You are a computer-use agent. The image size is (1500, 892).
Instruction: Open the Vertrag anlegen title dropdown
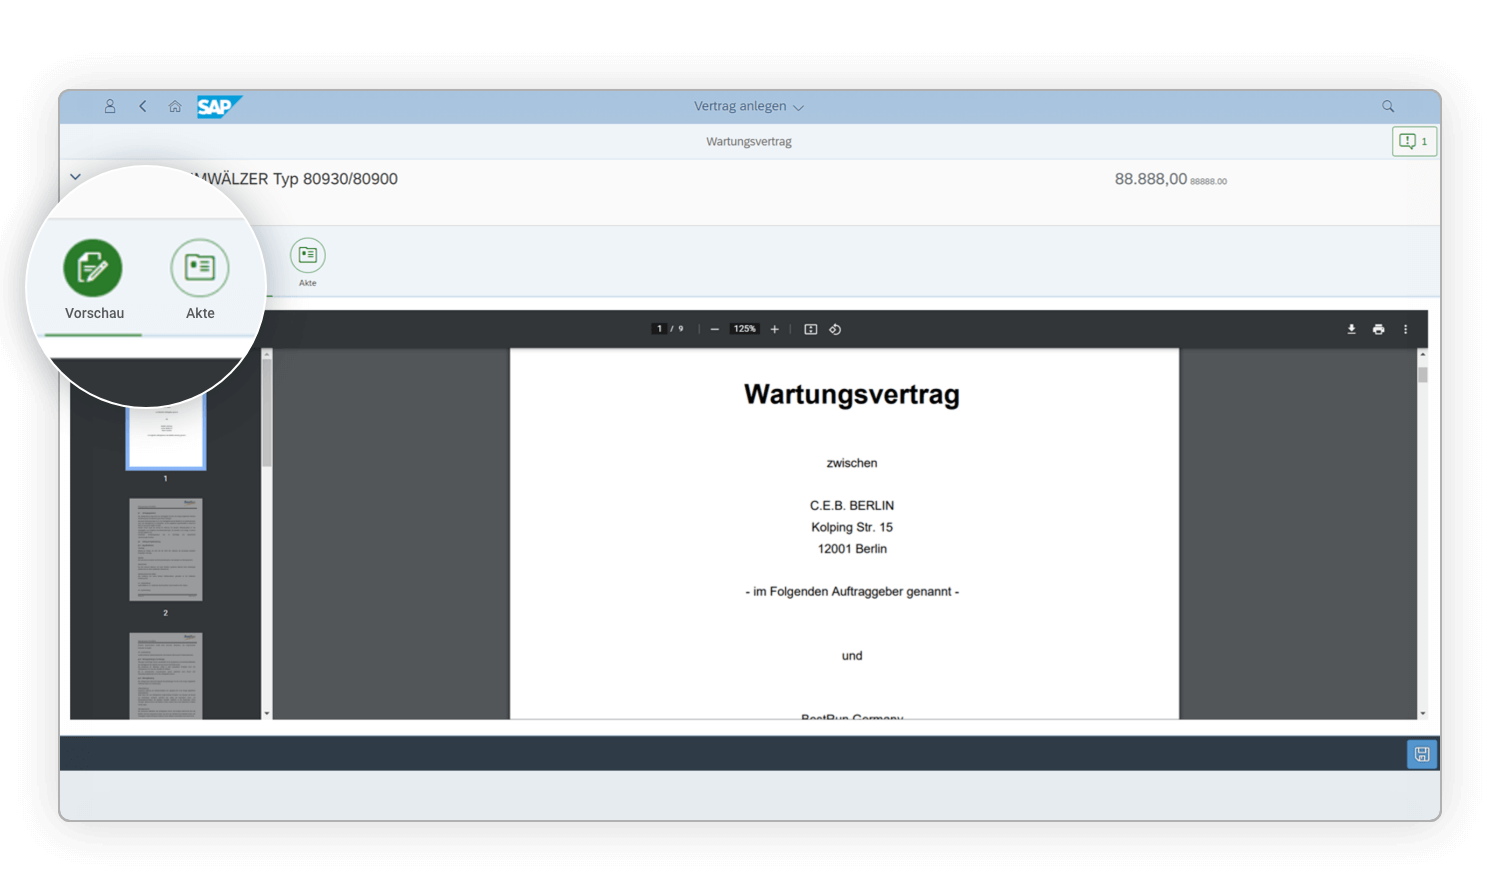point(749,106)
